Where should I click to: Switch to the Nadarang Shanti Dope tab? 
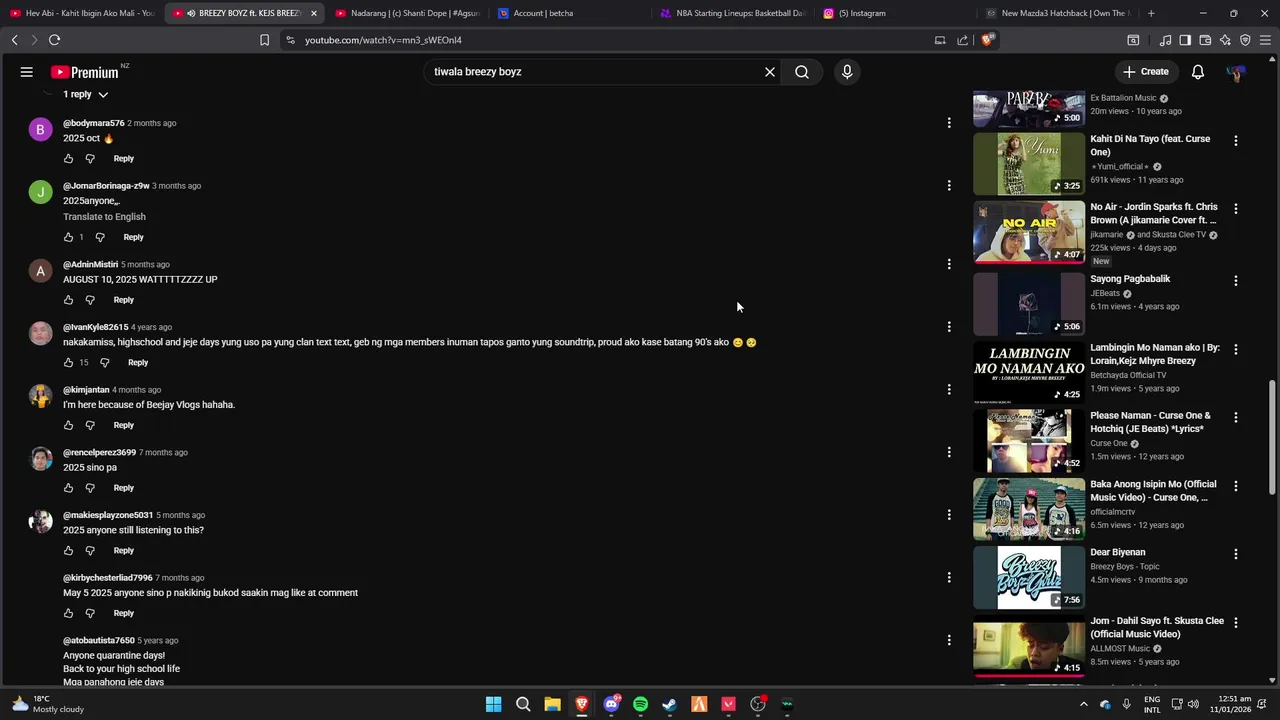click(408, 13)
